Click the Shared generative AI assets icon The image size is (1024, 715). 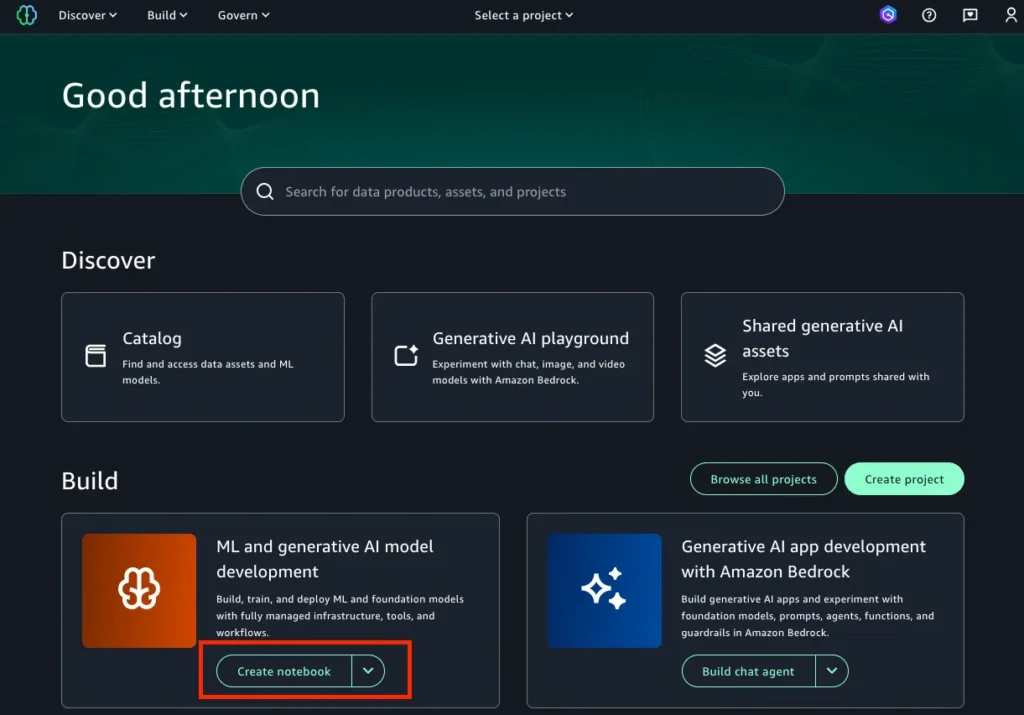coord(715,356)
